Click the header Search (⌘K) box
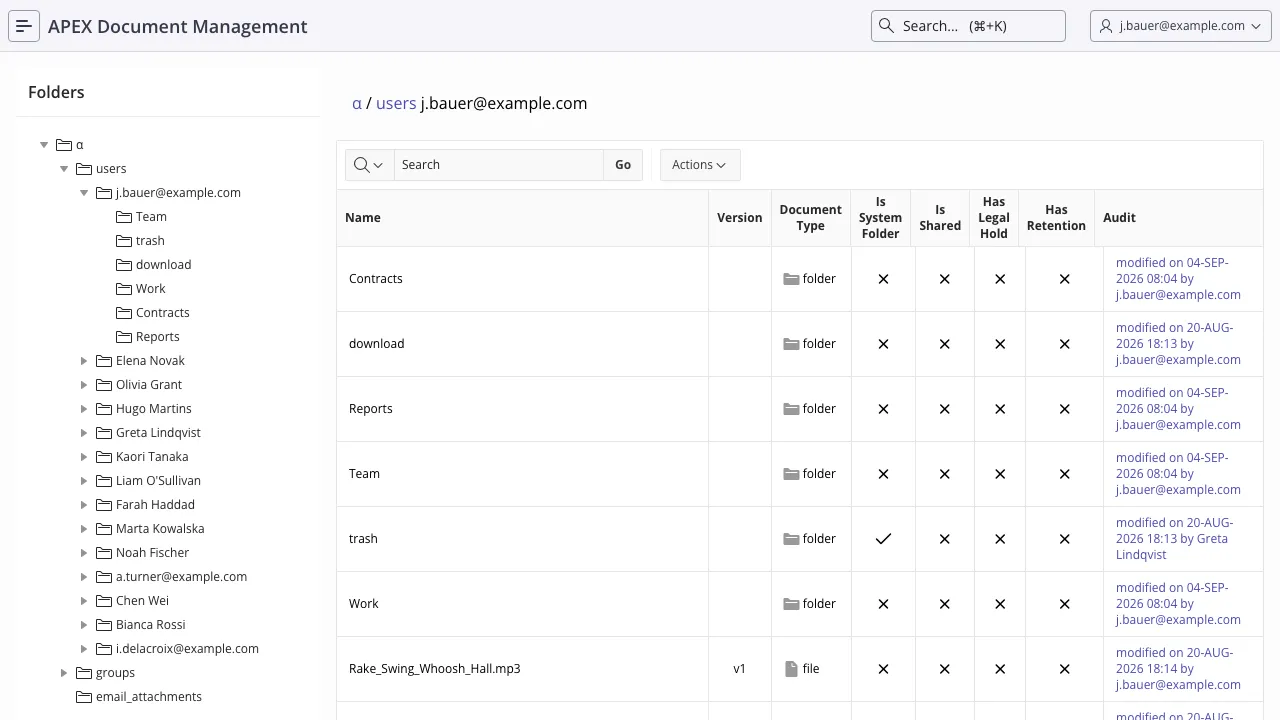 [968, 26]
